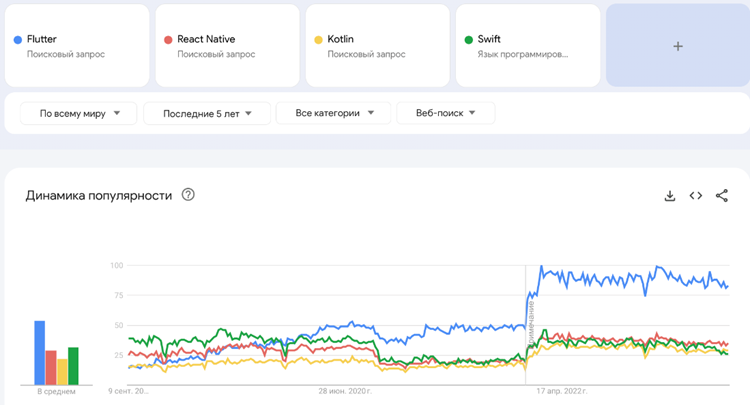The width and height of the screenshot is (750, 405).
Task: Click the 50 value axis label
Action: [x=119, y=326]
